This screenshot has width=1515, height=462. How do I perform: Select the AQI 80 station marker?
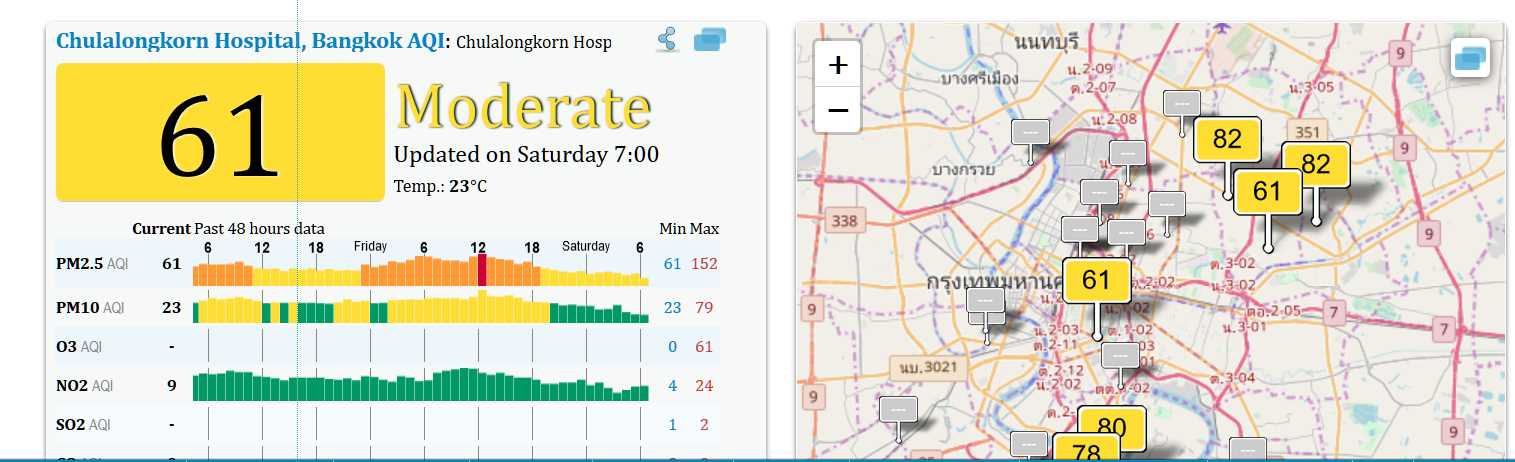(x=1111, y=426)
